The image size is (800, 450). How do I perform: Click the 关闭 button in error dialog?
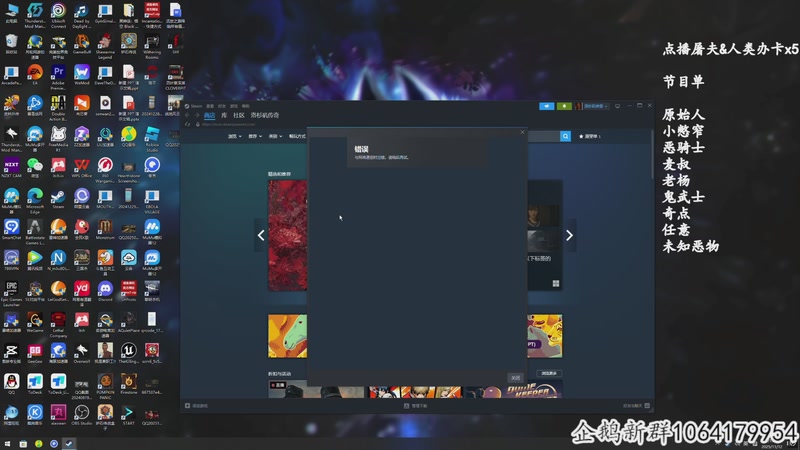(515, 378)
